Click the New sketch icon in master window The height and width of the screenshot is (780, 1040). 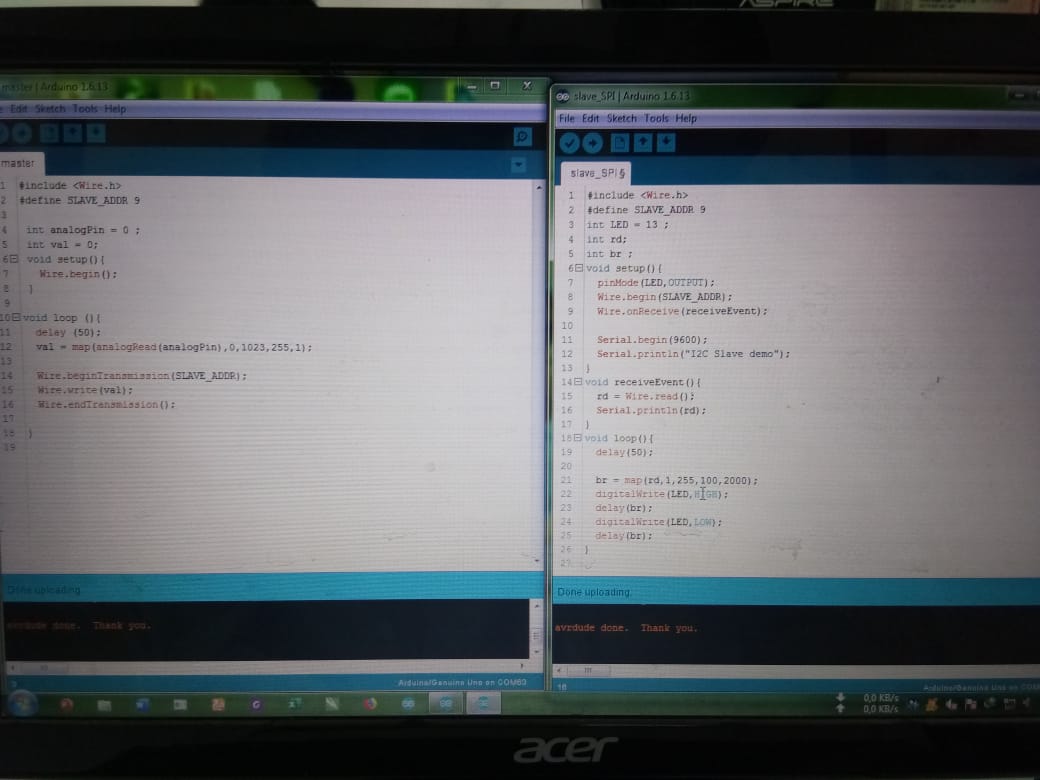click(48, 134)
